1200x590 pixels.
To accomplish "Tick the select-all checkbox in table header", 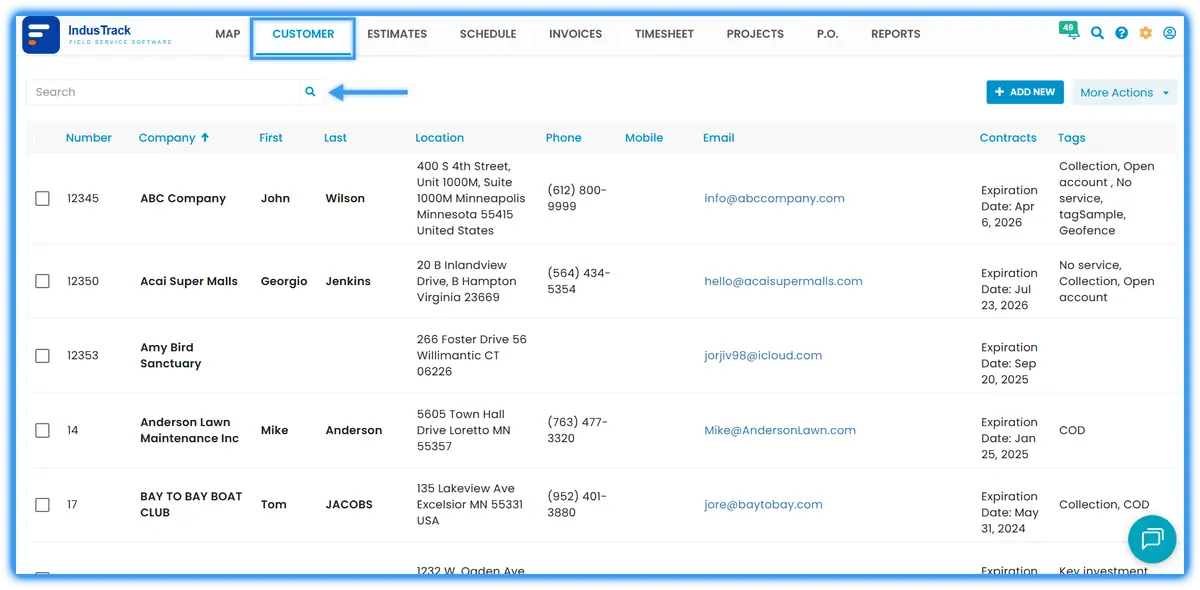I will 41,138.
